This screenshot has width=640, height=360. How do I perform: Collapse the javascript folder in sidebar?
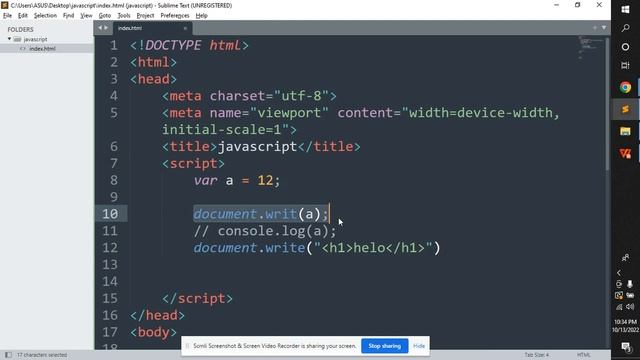pos(9,39)
